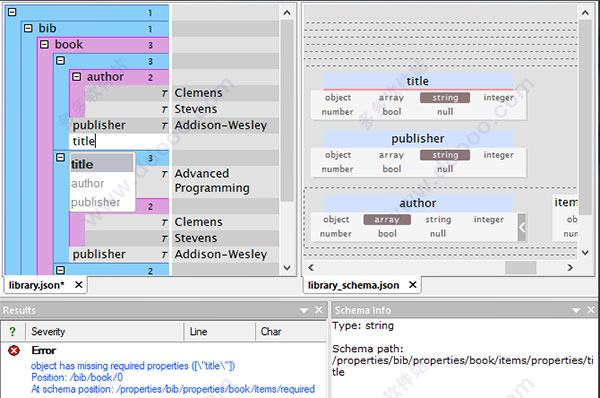
Task: Collapse the book array node
Action: (x=44, y=44)
